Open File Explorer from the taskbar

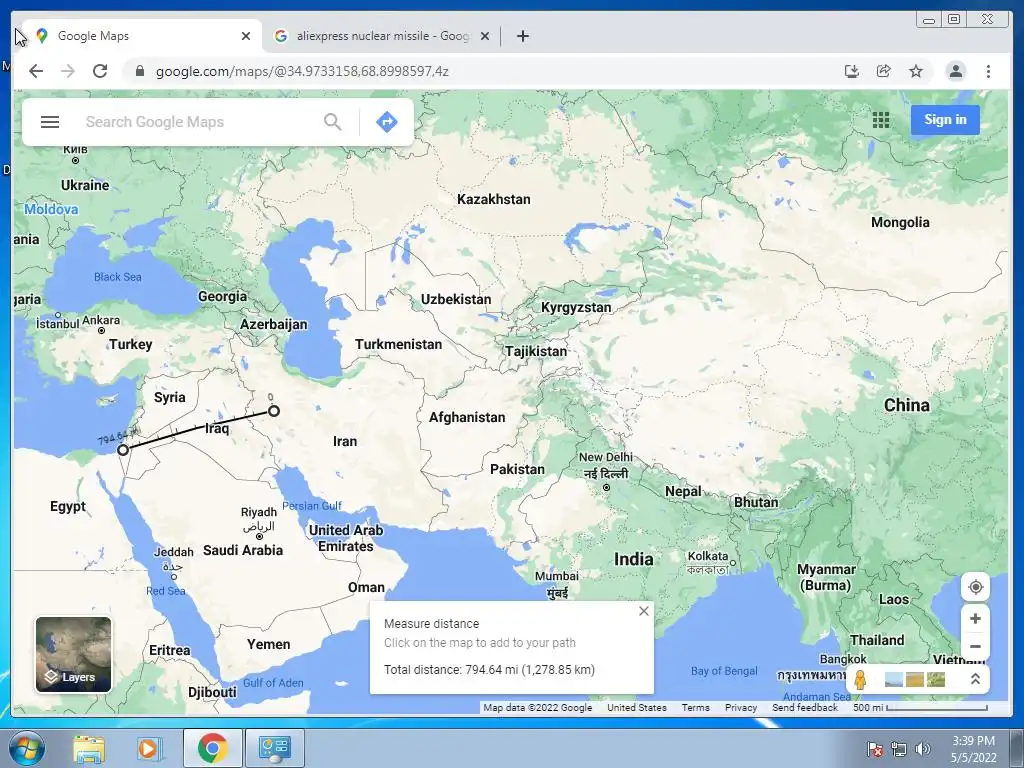[89, 748]
